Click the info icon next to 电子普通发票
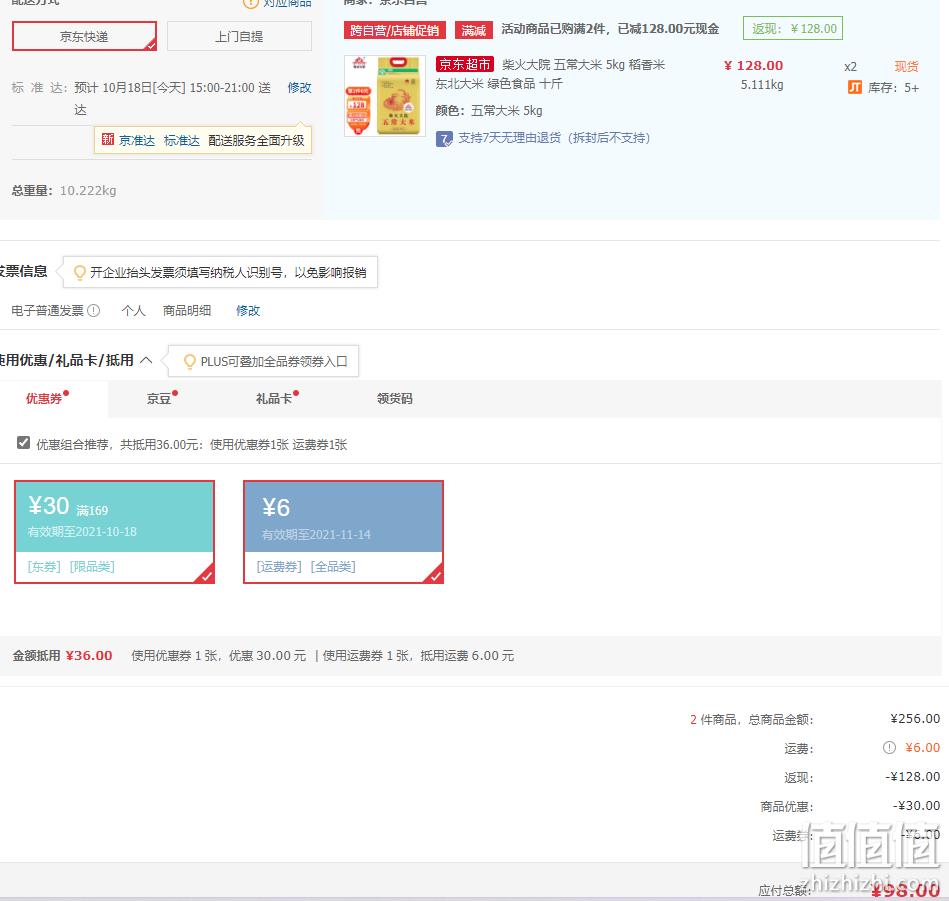Screen dimensions: 949x901 point(93,310)
